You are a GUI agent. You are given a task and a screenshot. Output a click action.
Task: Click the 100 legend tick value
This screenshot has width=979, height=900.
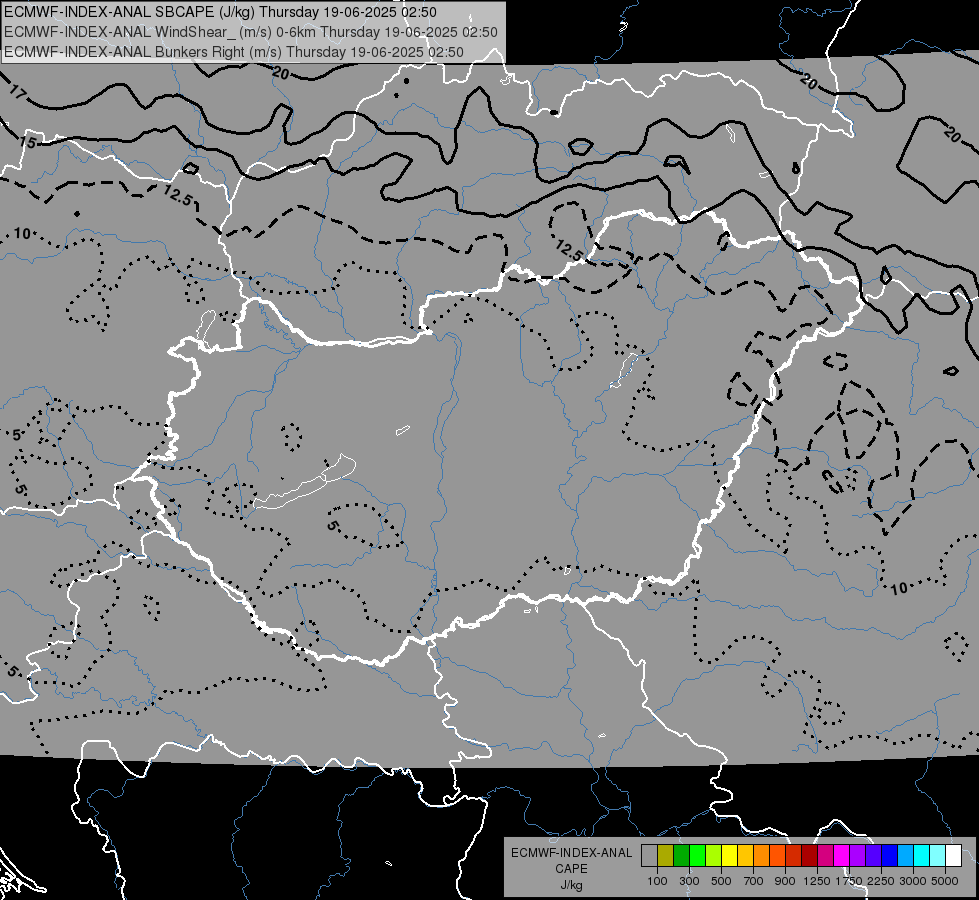pos(657,881)
